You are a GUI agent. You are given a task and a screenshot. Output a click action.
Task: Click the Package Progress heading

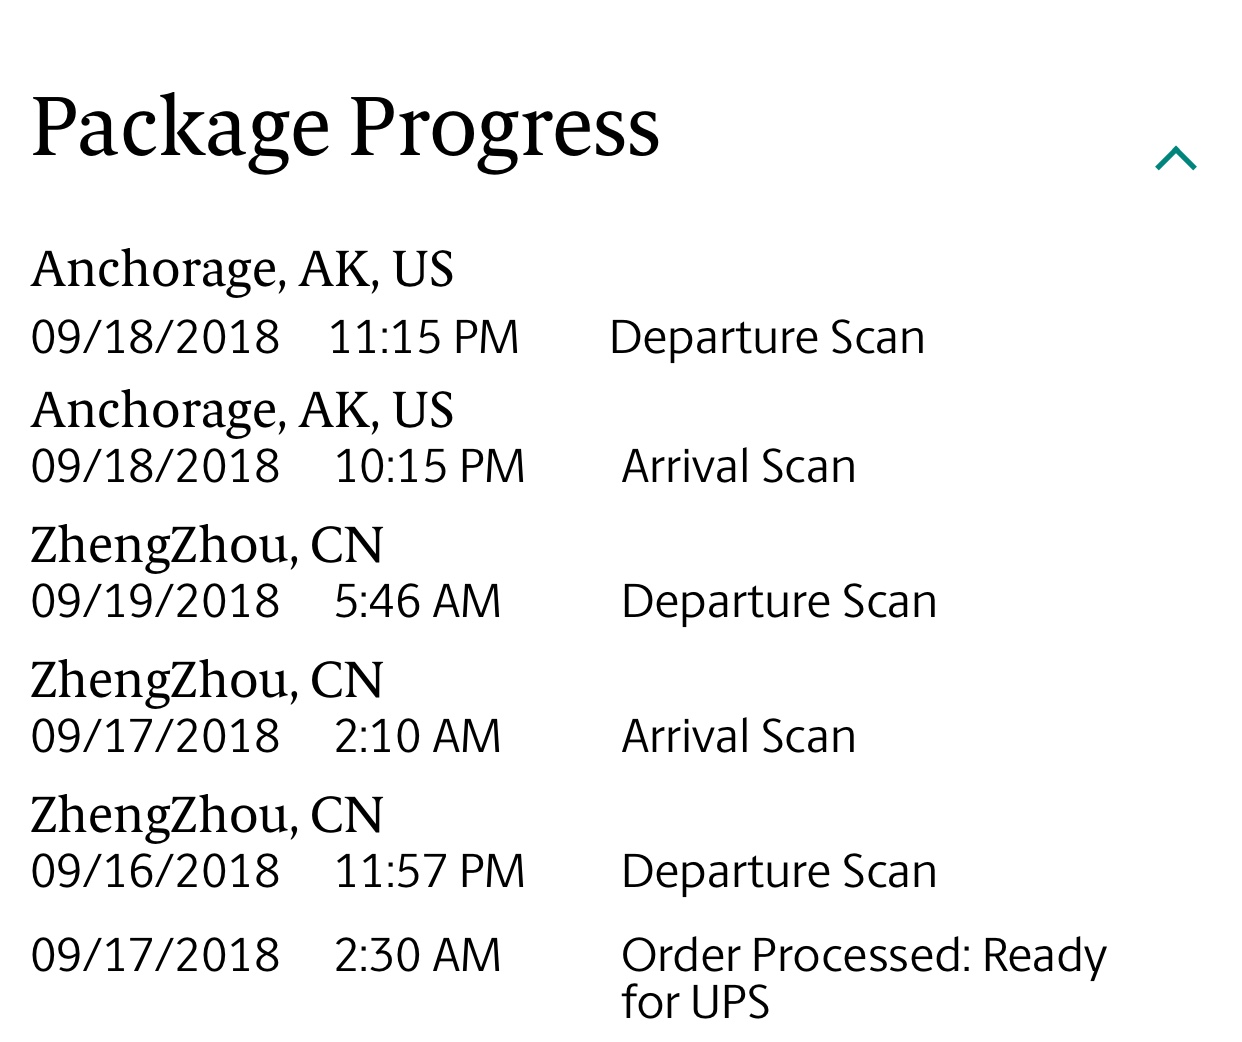[345, 129]
